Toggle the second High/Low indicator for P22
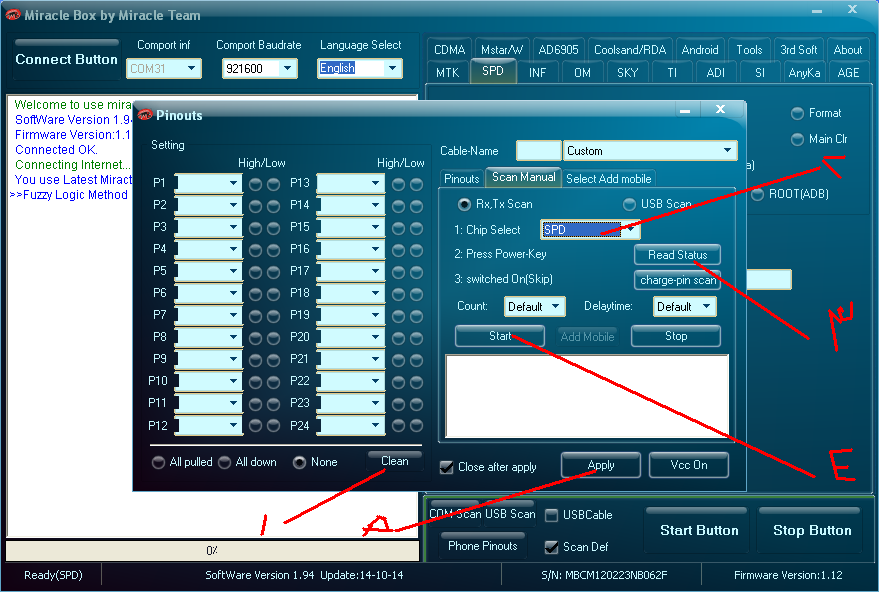Viewport: 879px width, 592px height. [x=417, y=383]
